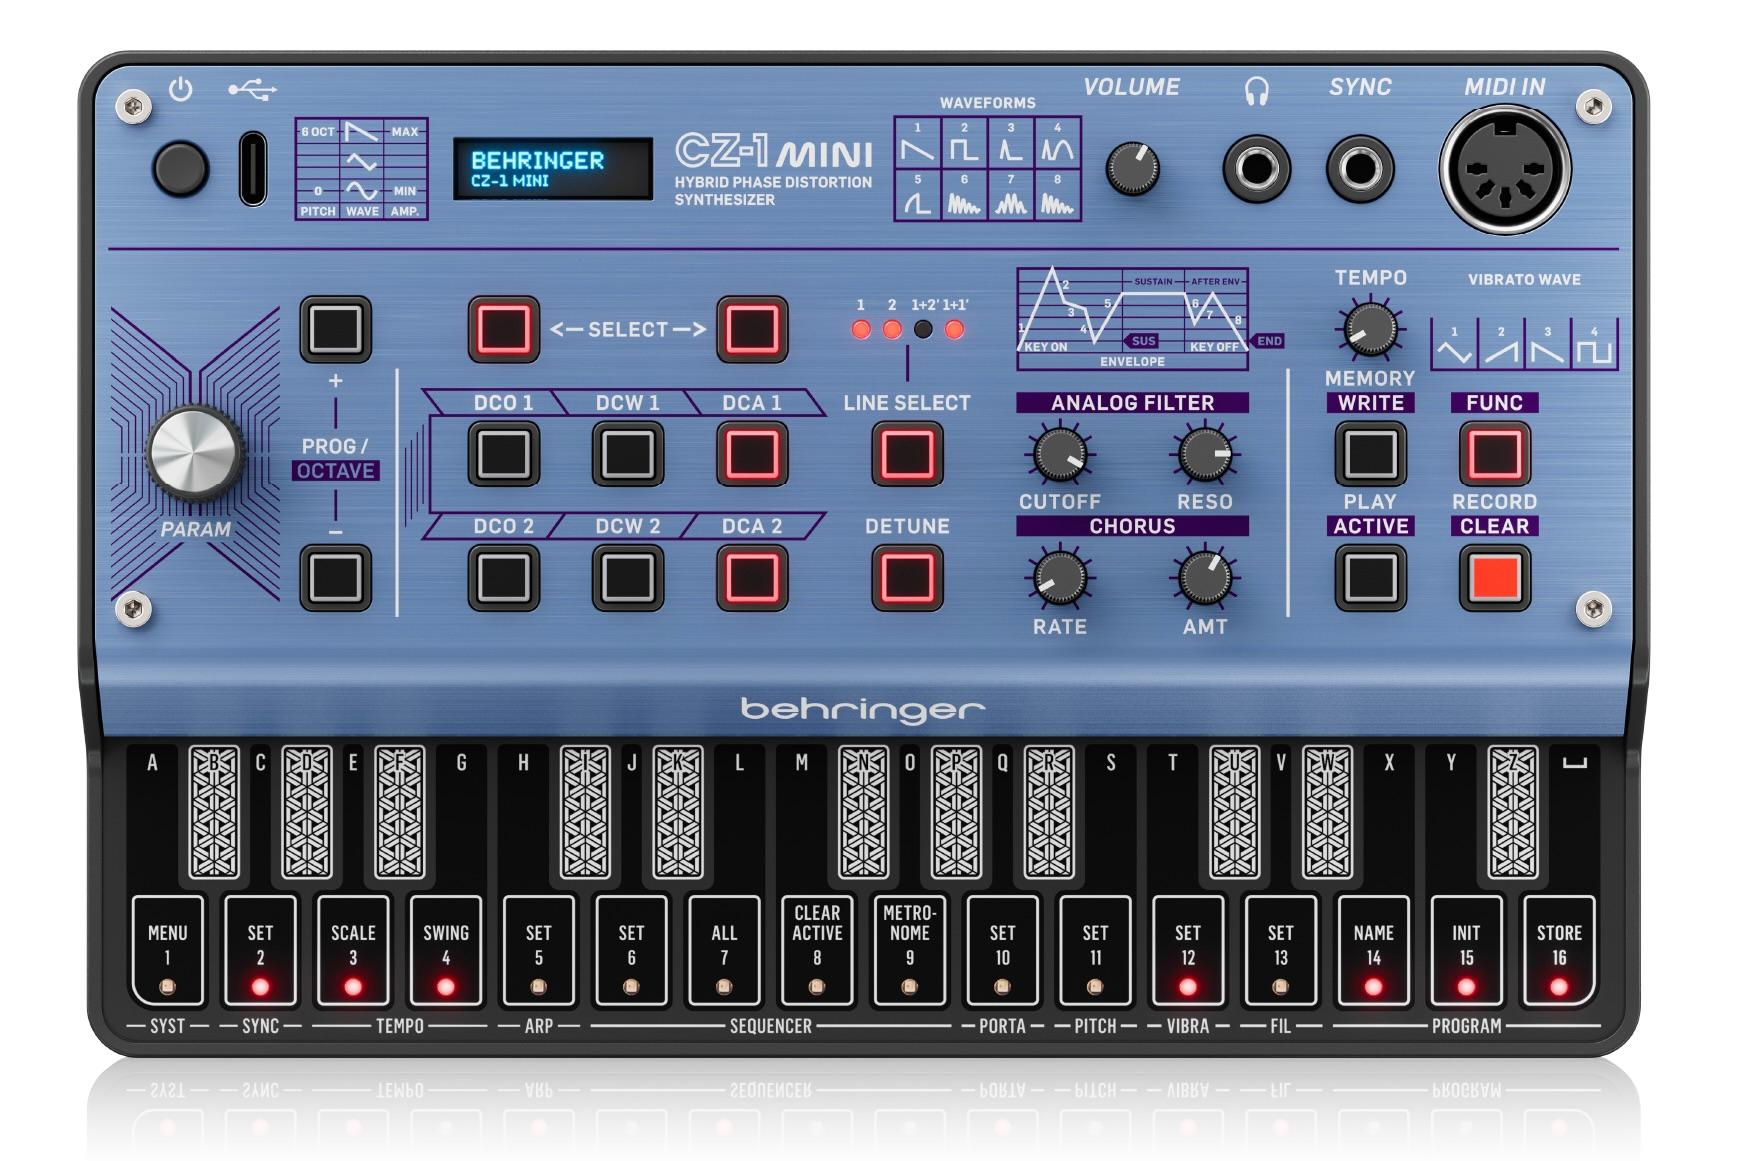Click waveform 4 double sine icon
This screenshot has height=1161, width=1741.
[x=1057, y=150]
